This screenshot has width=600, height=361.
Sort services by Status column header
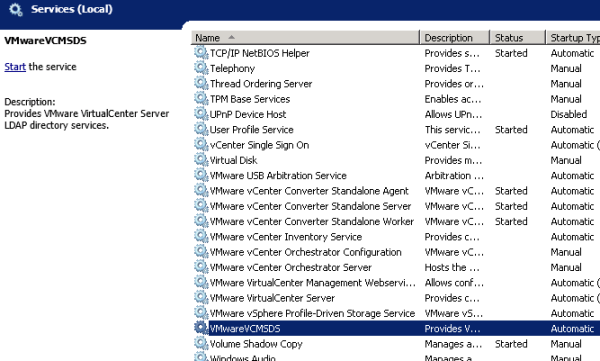(518, 38)
